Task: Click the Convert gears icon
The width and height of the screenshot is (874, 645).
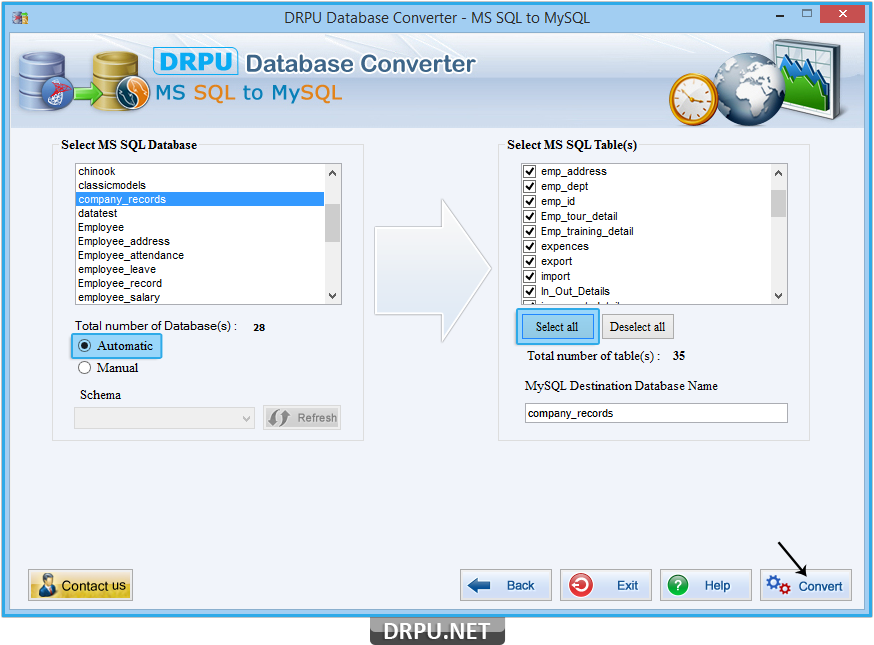Action: pyautogui.click(x=778, y=585)
